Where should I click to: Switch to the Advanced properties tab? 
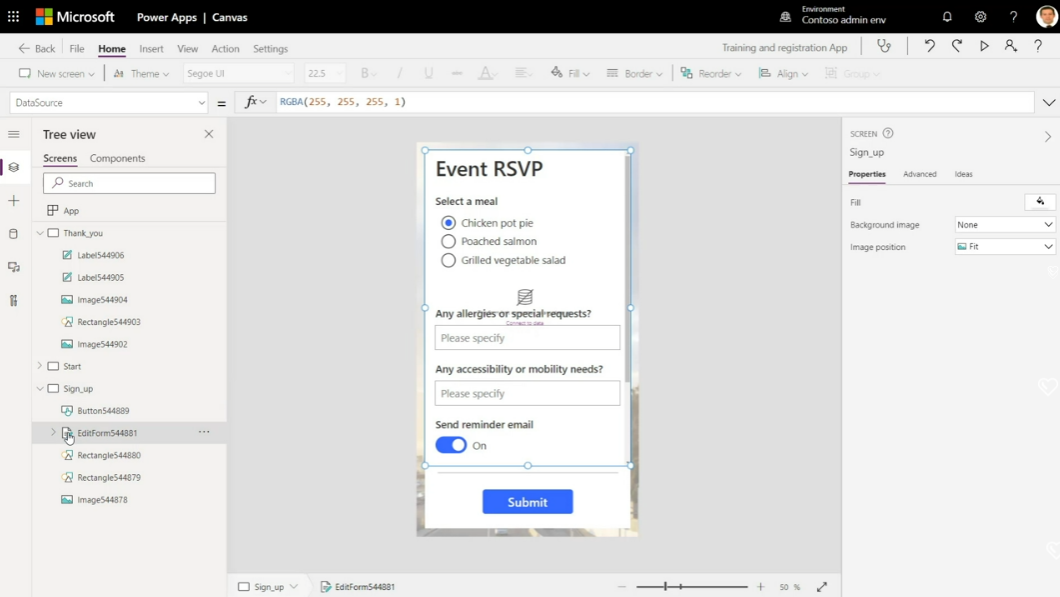919,174
